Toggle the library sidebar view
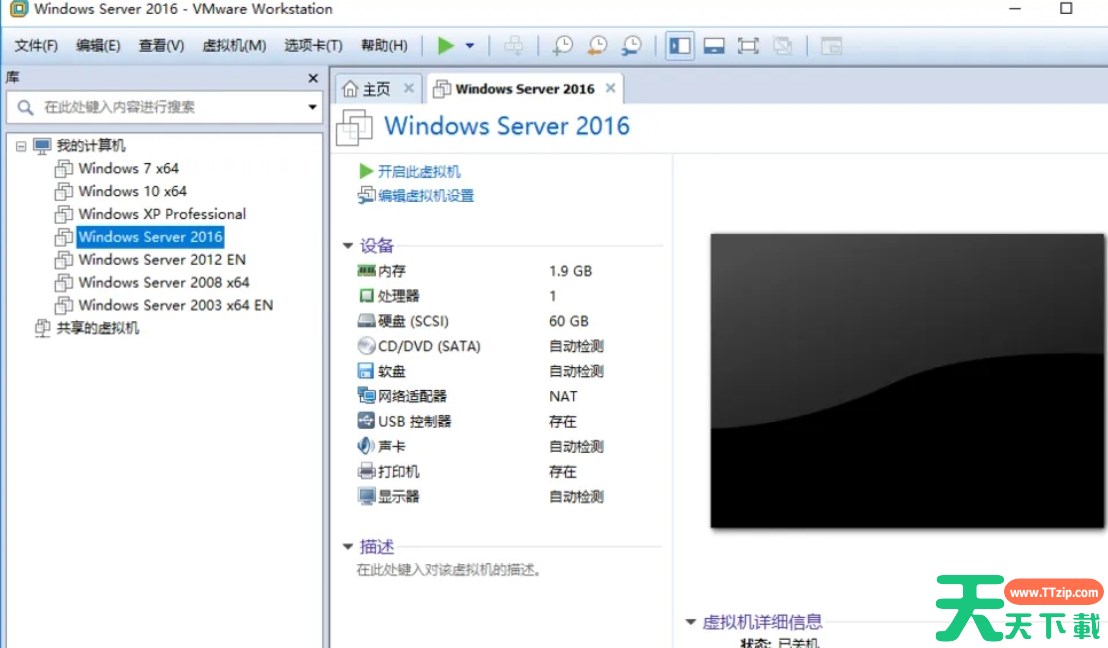Viewport: 1108px width, 648px height. click(x=680, y=45)
